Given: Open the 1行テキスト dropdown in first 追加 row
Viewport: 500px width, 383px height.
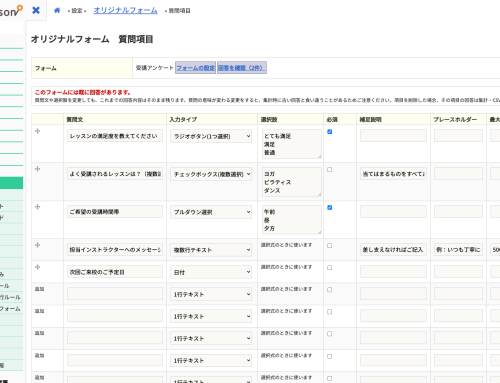Looking at the screenshot, I should point(211,294).
